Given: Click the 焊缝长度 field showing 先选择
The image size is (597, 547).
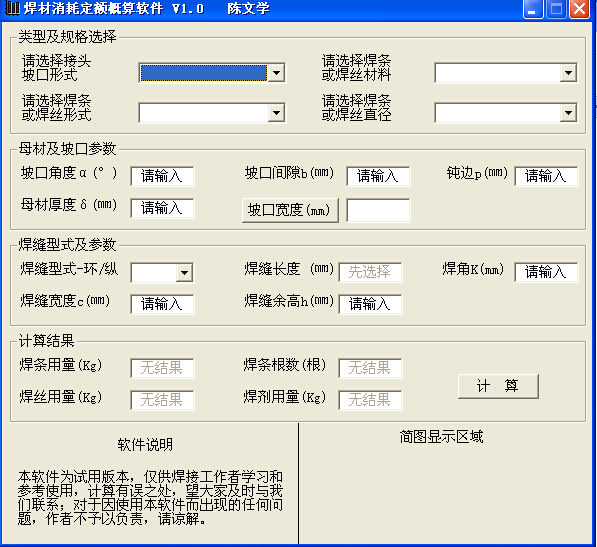Looking at the screenshot, I should (370, 272).
